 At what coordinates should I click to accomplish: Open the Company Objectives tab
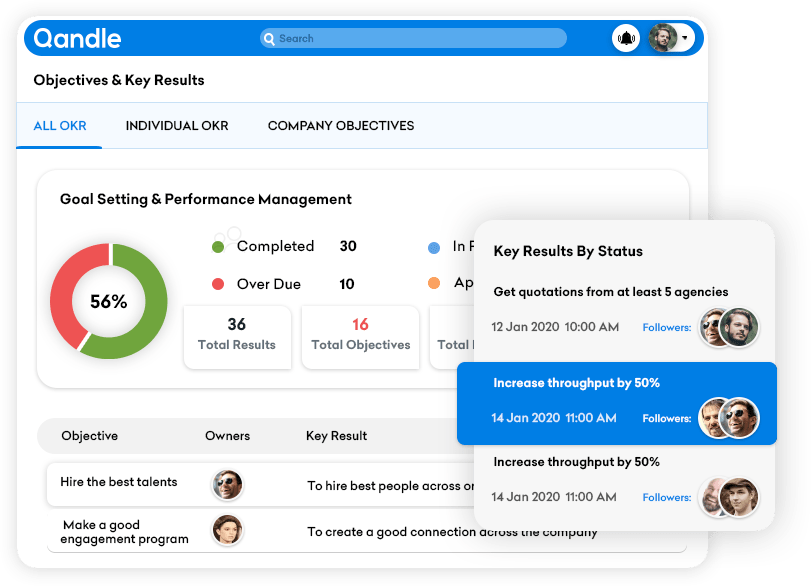[x=341, y=126]
